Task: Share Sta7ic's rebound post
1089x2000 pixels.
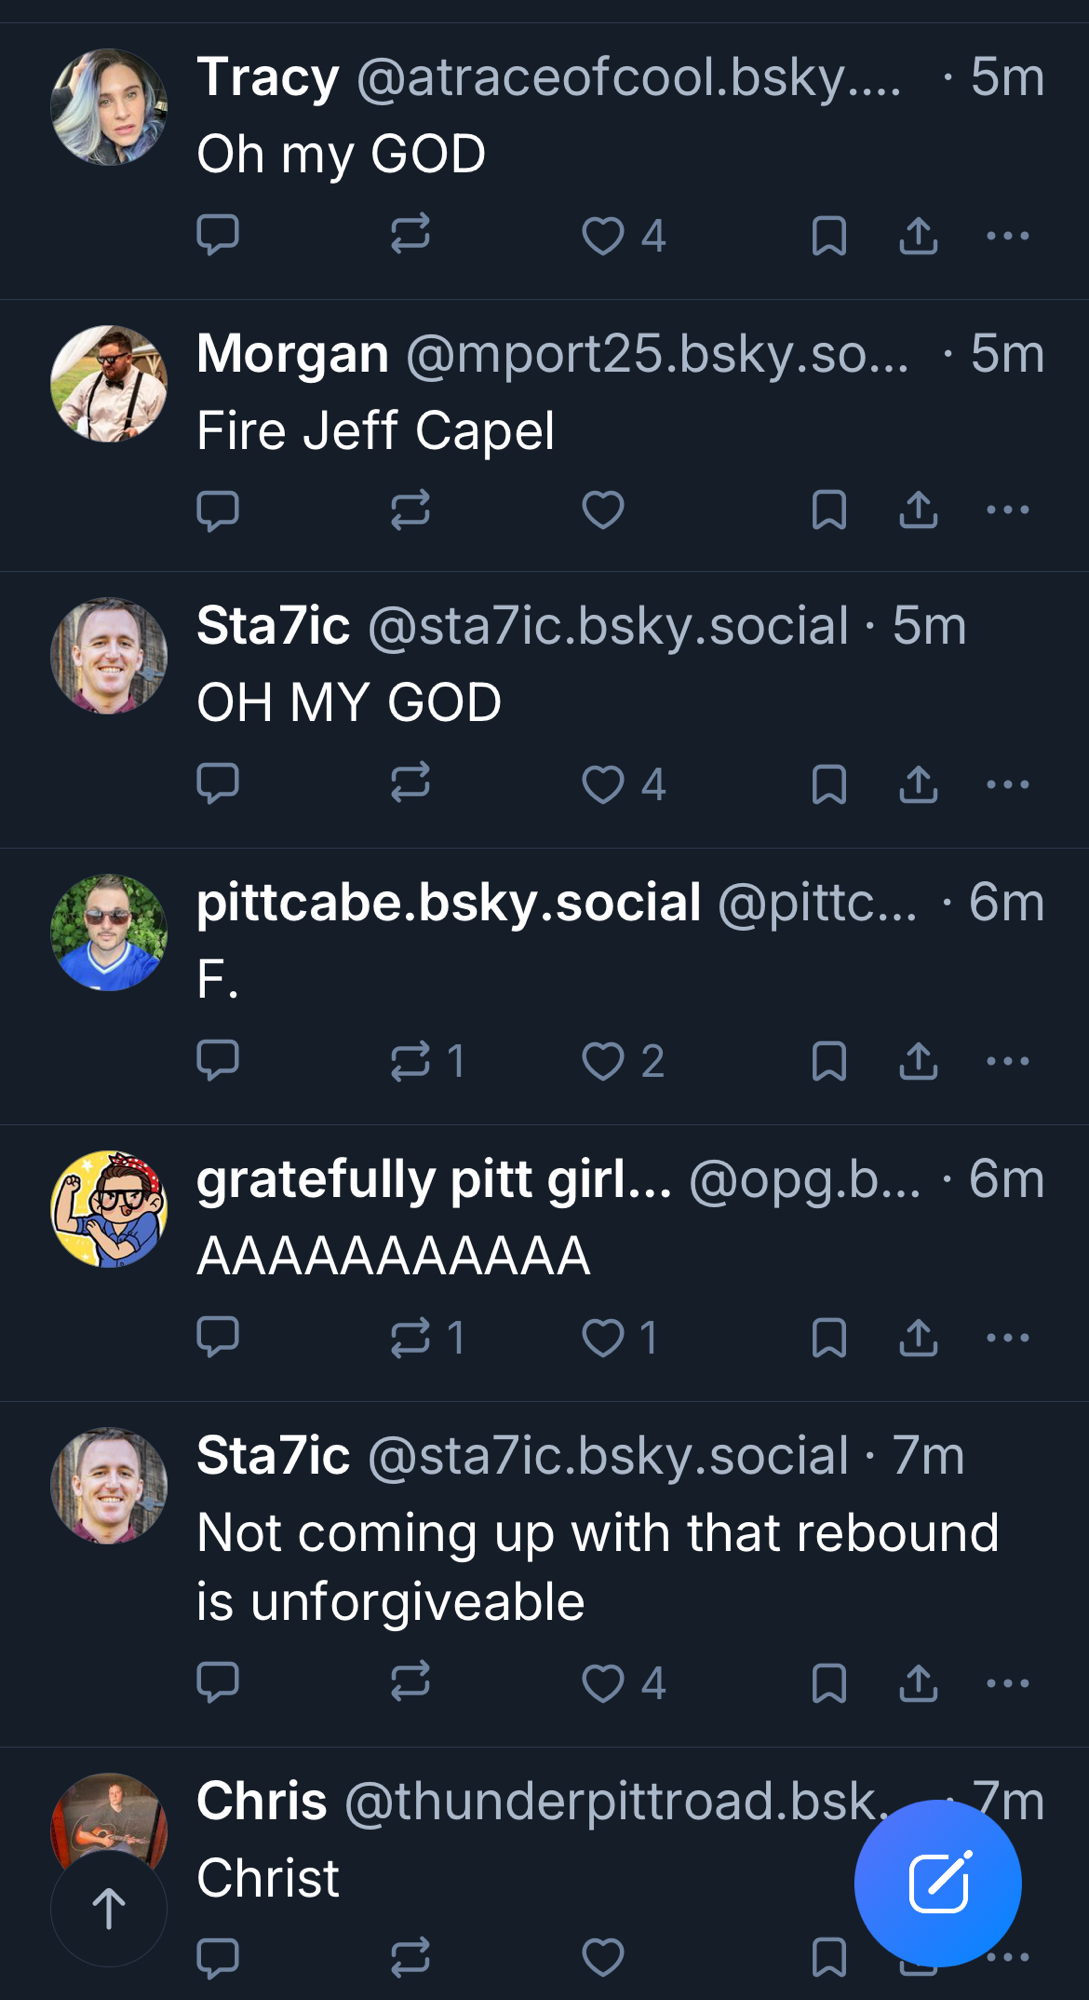Action: (918, 1683)
